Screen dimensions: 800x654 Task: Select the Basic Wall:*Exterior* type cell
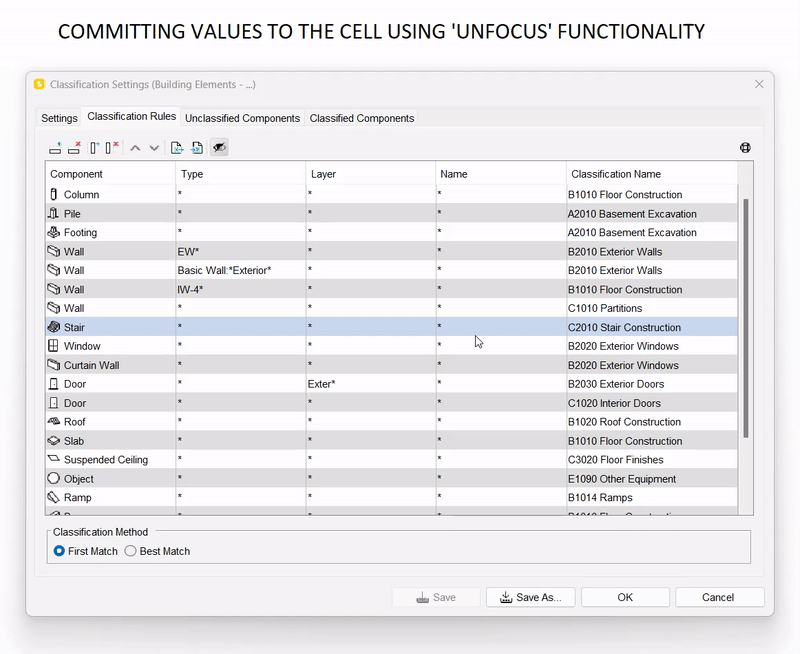[241, 270]
